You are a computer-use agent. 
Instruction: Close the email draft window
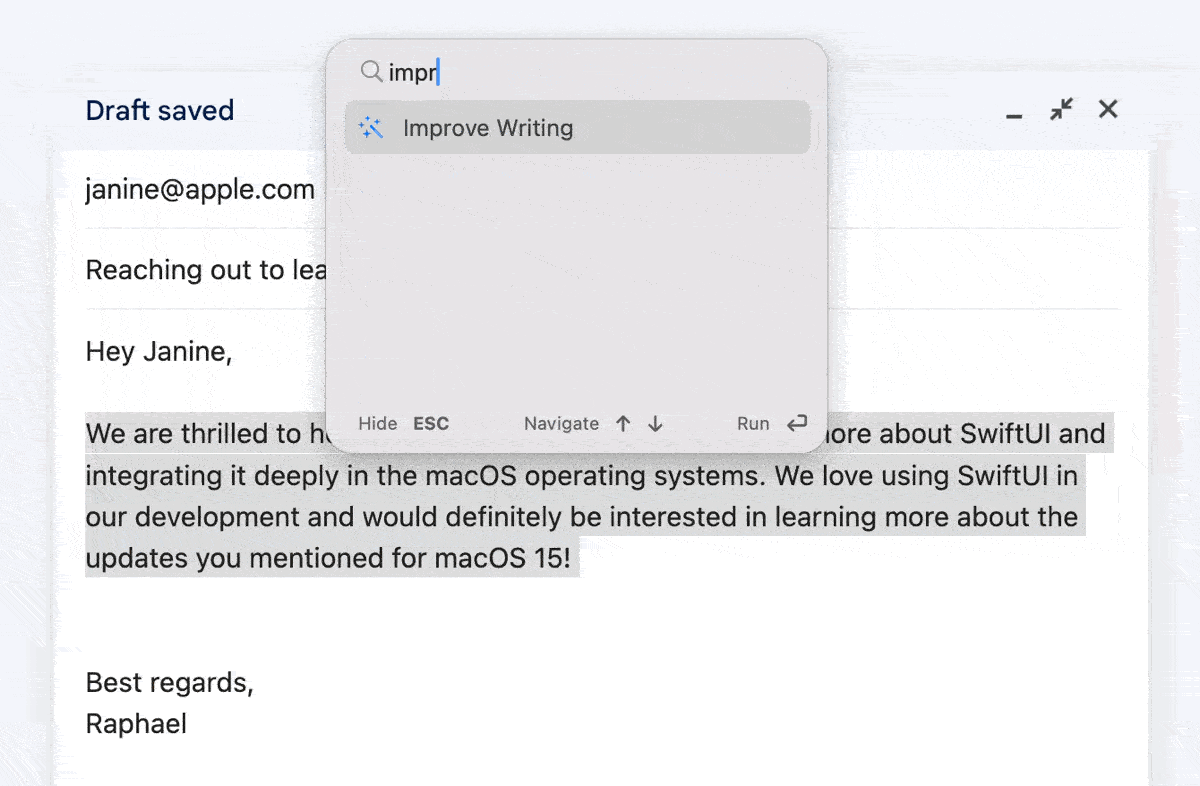(x=1108, y=109)
